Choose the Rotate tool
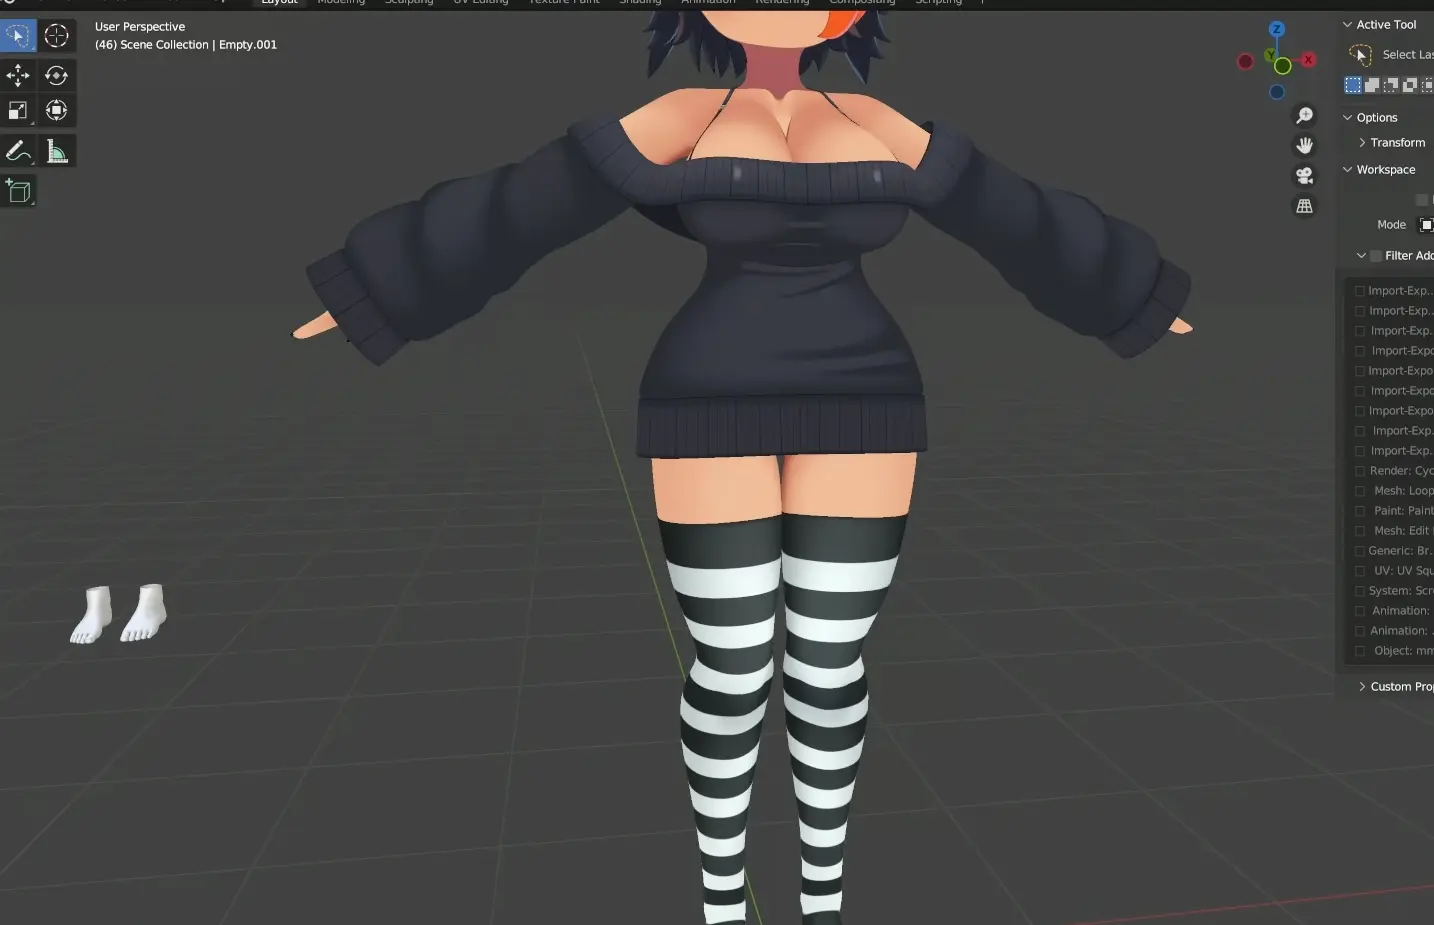1434x925 pixels. 56,75
